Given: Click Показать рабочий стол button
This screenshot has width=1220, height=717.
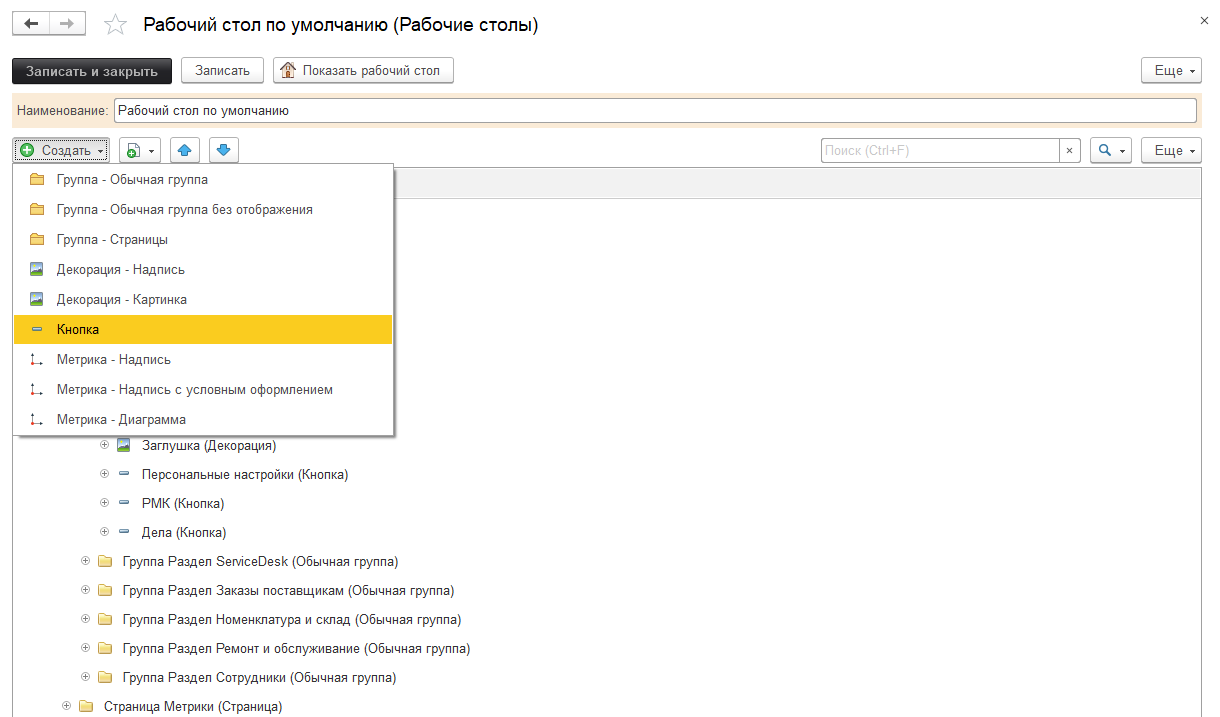Looking at the screenshot, I should click(364, 70).
